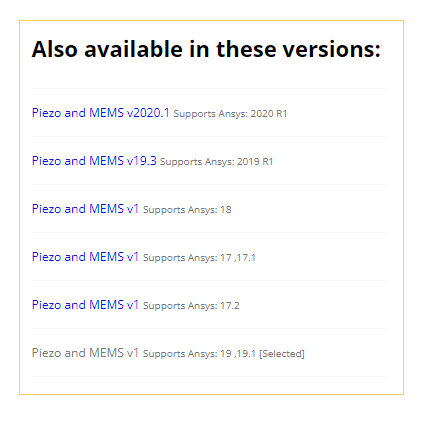Viewport: 433px width, 421px height.
Task: Open the Piezo and MEMS v2020.1 link
Action: coord(101,113)
